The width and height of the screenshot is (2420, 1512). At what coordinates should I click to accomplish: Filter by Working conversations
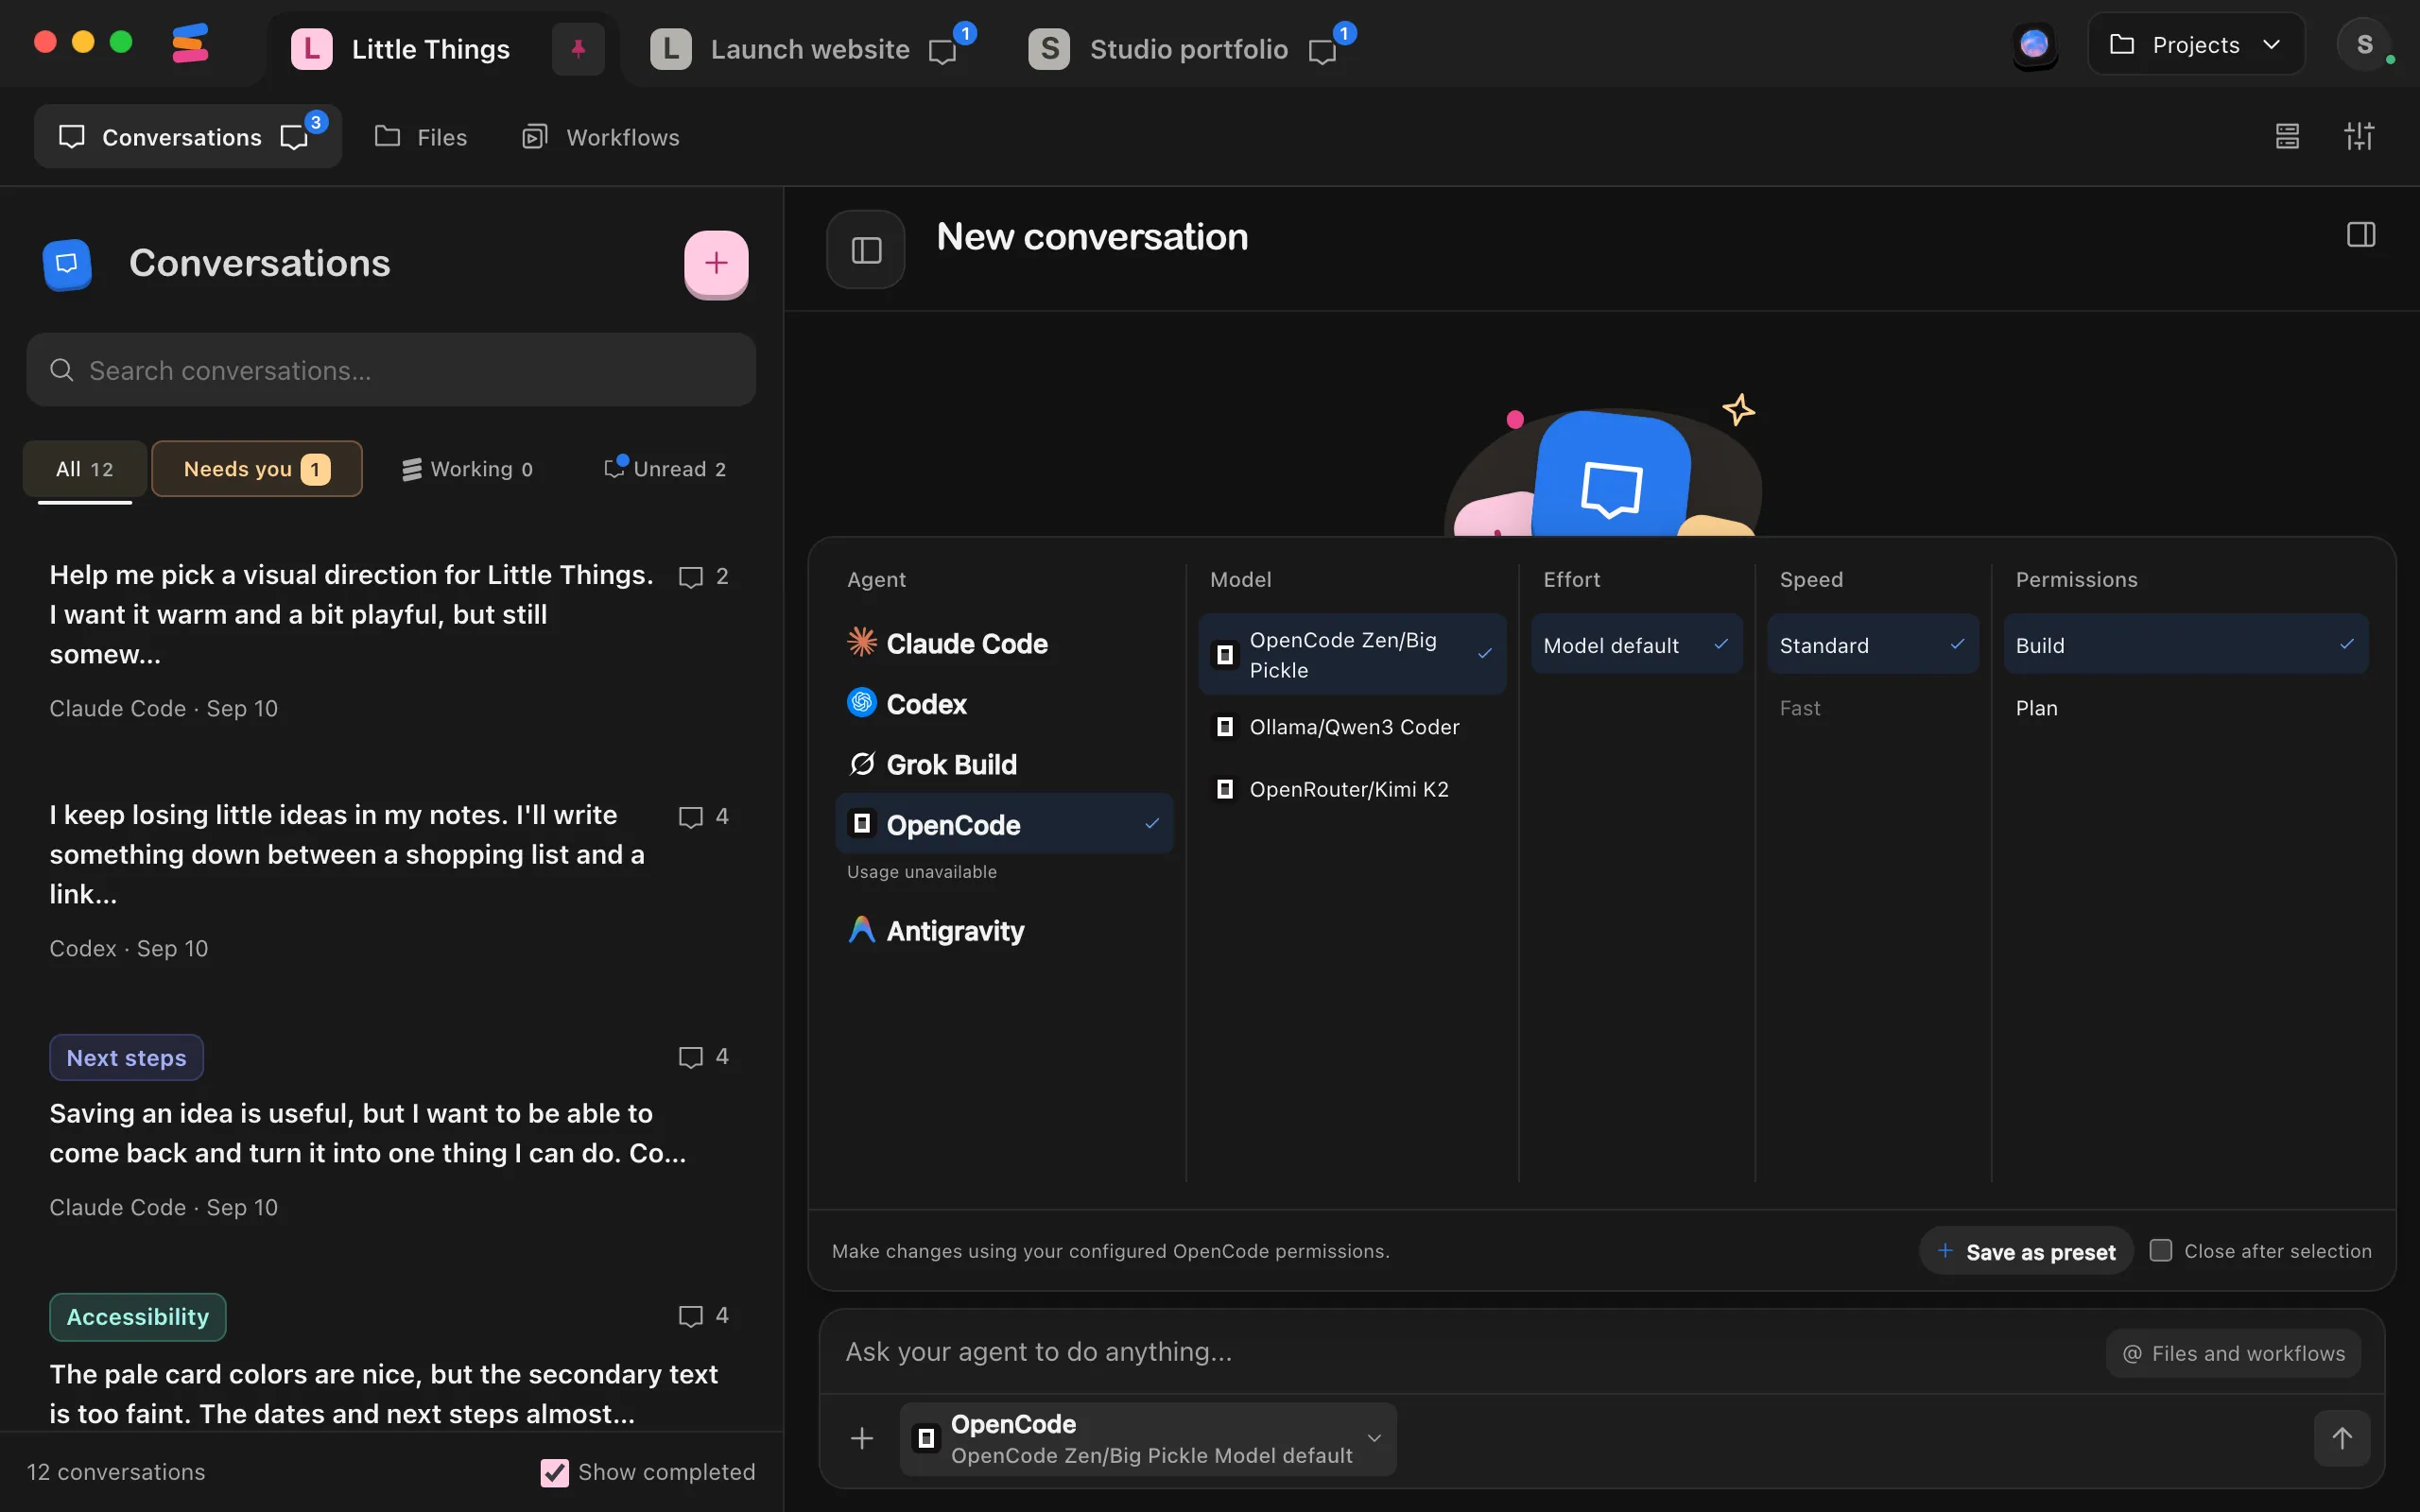pyautogui.click(x=467, y=469)
